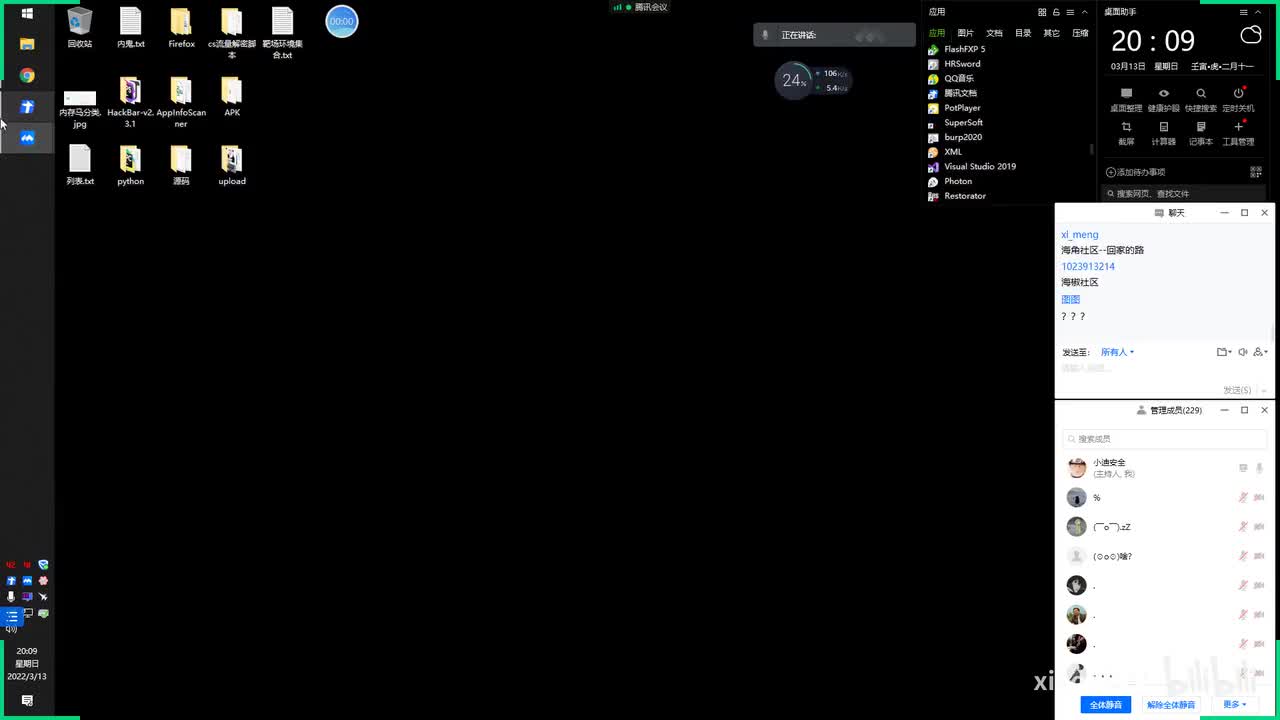Click the 解除全体静音 unmute-all button

point(1171,705)
